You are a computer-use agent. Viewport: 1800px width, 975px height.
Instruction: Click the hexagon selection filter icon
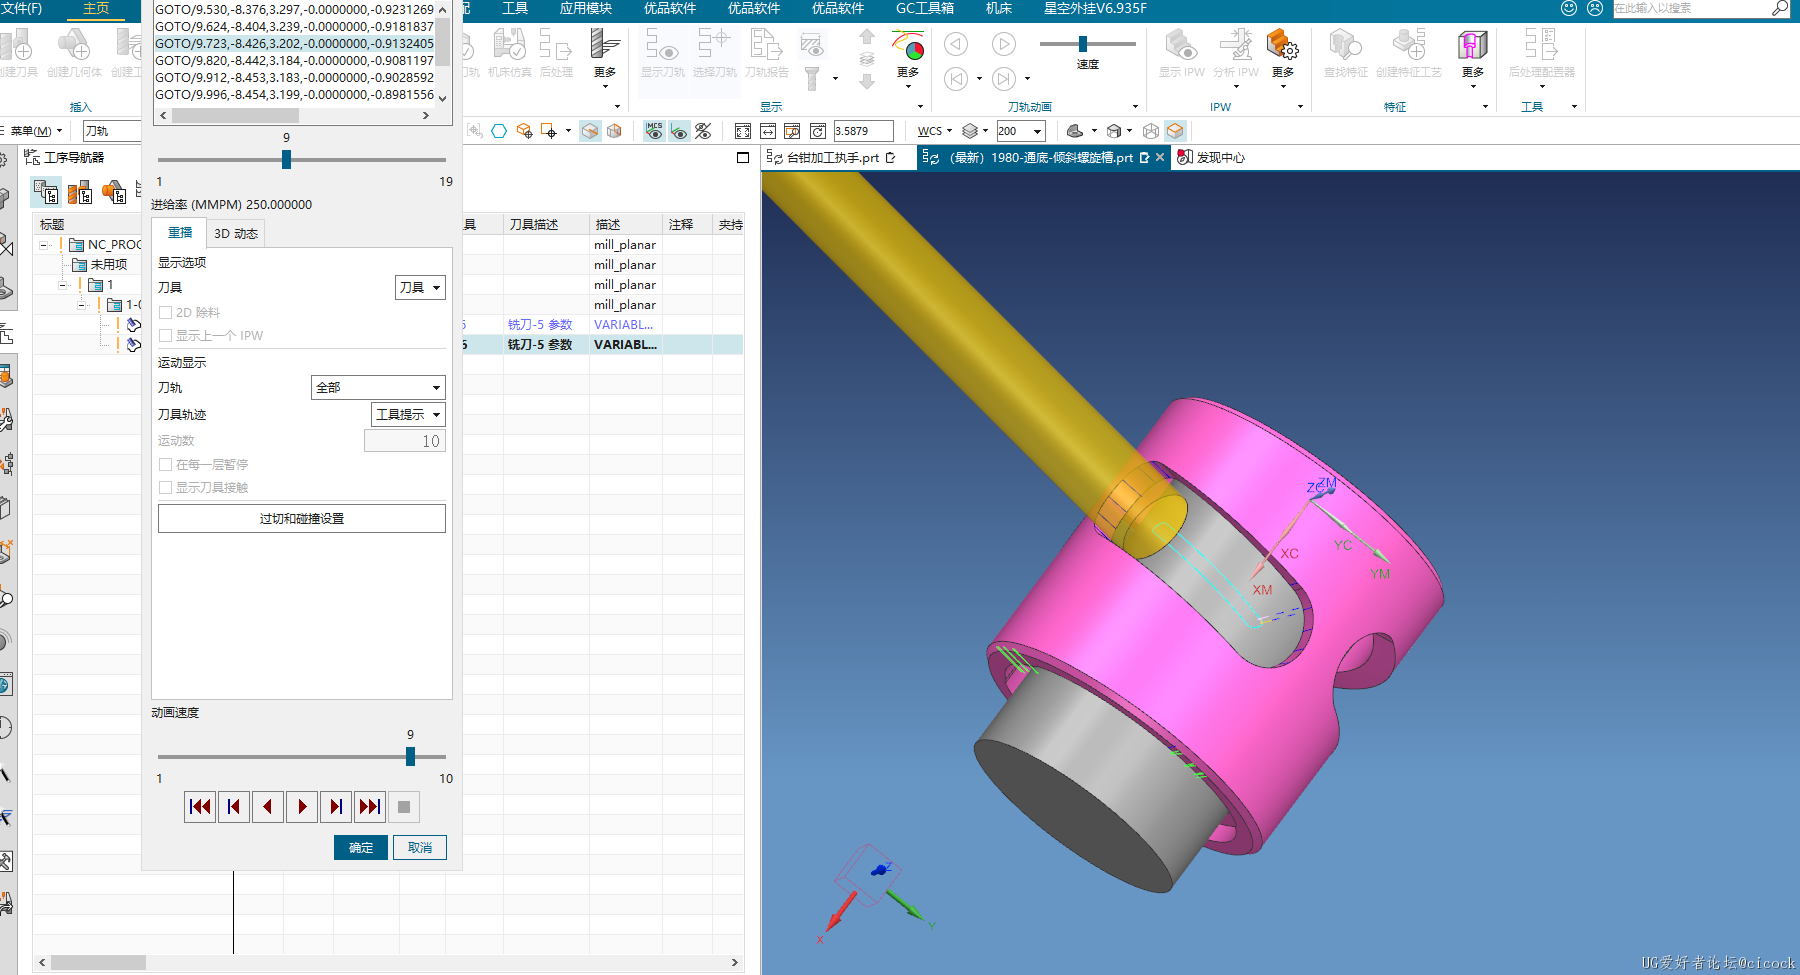click(499, 131)
